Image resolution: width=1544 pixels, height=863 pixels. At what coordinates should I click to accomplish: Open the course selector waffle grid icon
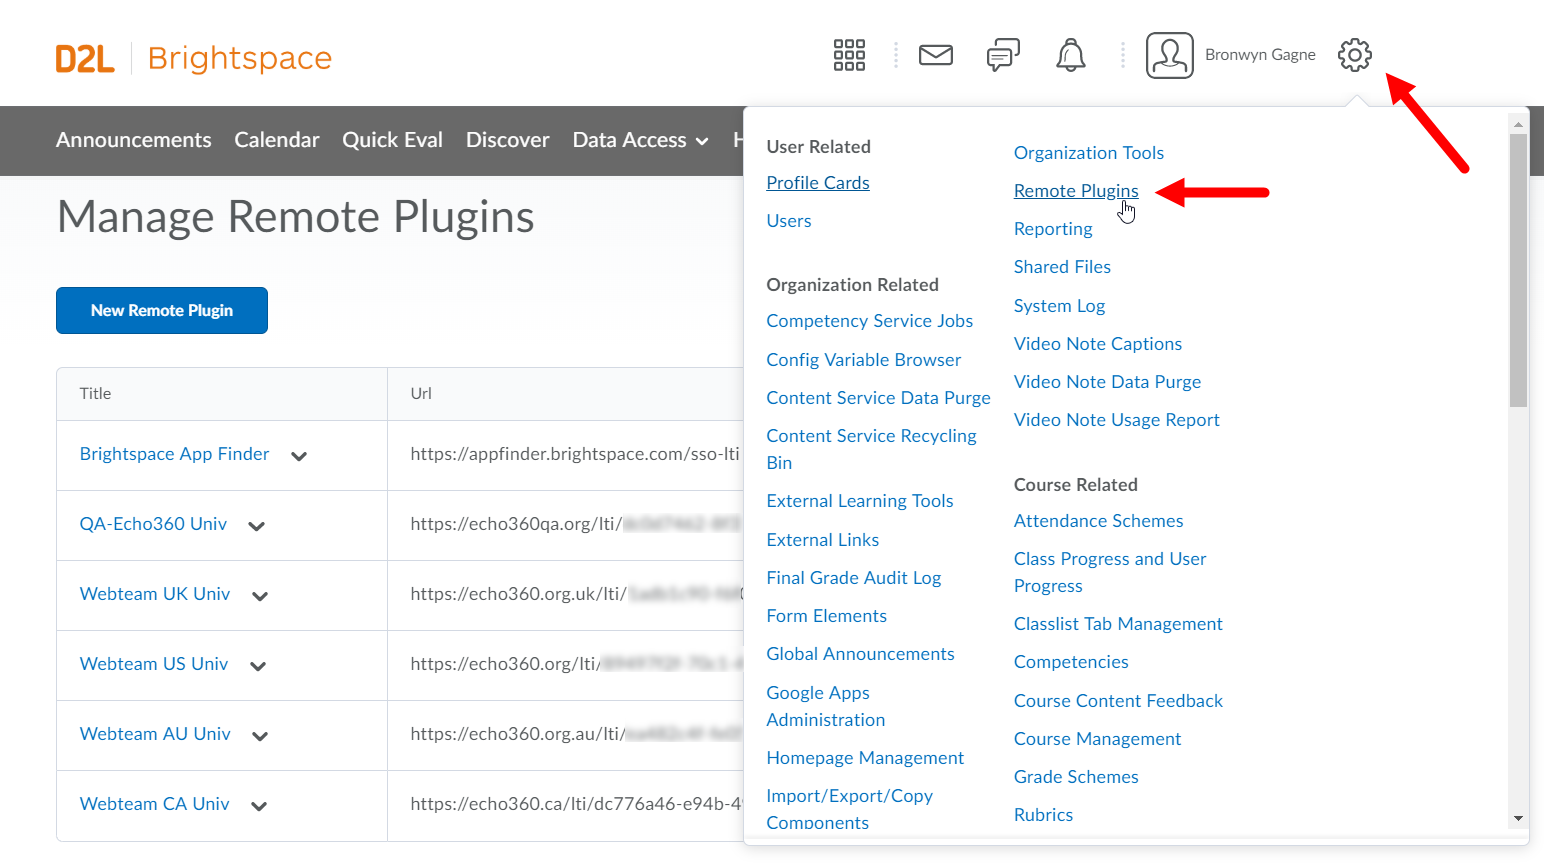pos(849,55)
